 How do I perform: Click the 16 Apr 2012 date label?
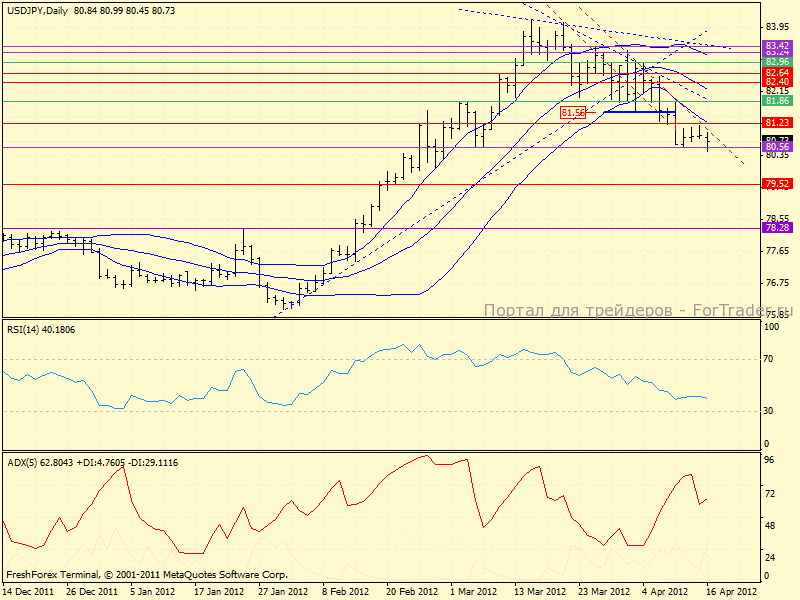click(735, 591)
